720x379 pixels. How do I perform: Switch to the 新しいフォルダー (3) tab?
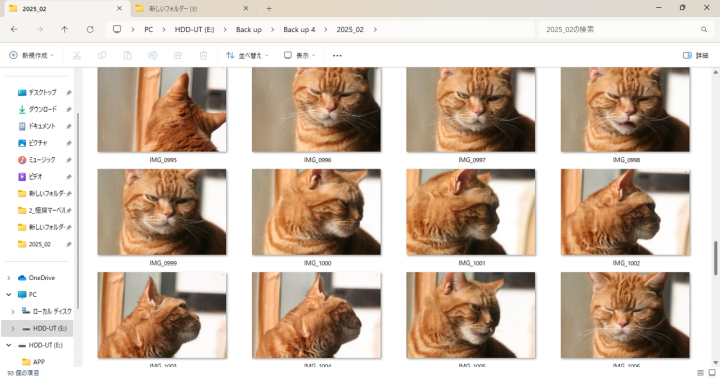click(192, 9)
